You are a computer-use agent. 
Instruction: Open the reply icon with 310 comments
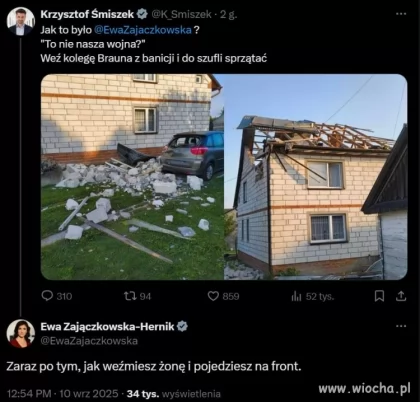click(x=47, y=296)
